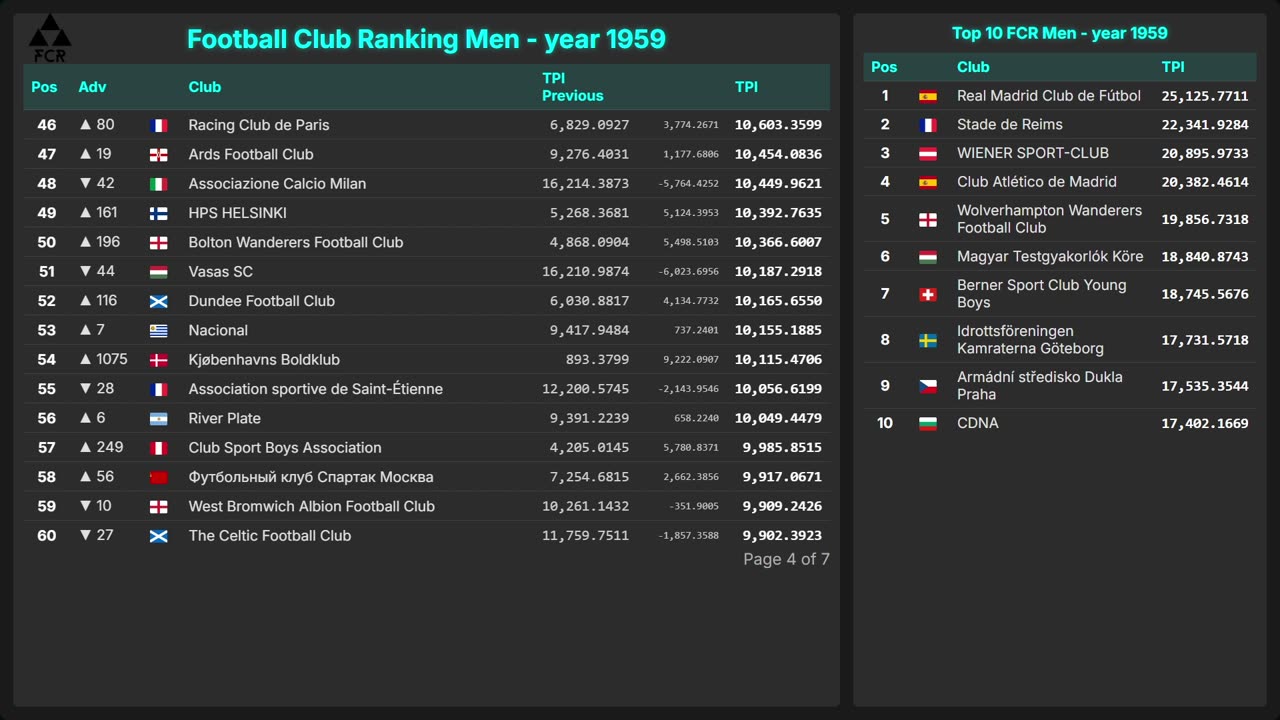Click France flag beside Stade de Reims
Viewport: 1280px width, 720px height.
(x=928, y=125)
